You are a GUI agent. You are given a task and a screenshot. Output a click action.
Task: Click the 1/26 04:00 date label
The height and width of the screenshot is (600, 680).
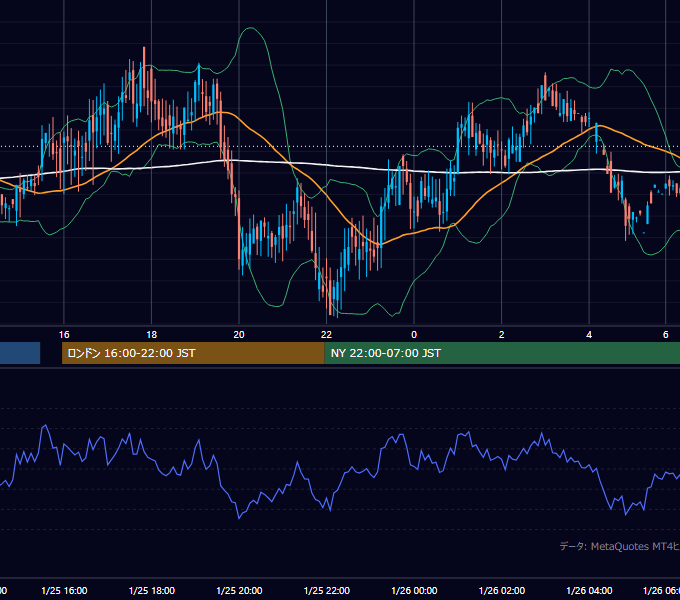point(589,590)
